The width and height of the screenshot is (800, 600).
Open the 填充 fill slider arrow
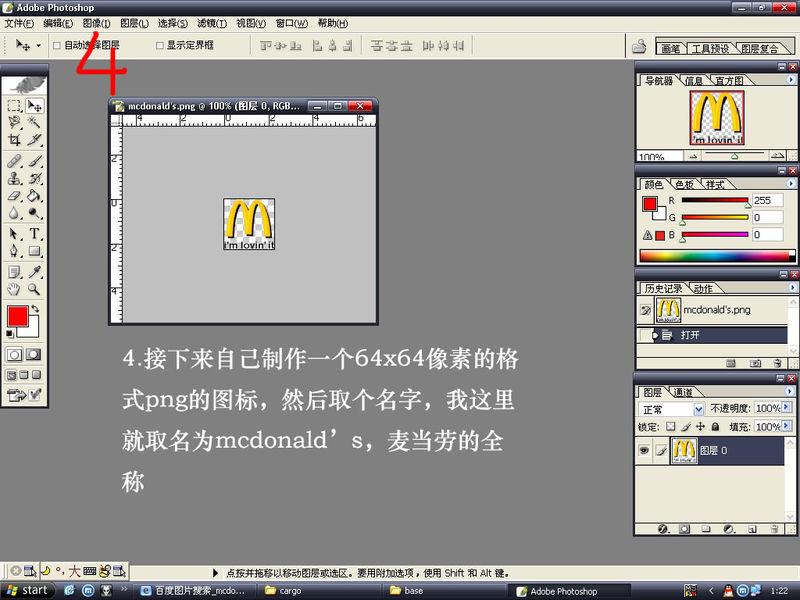[x=787, y=427]
